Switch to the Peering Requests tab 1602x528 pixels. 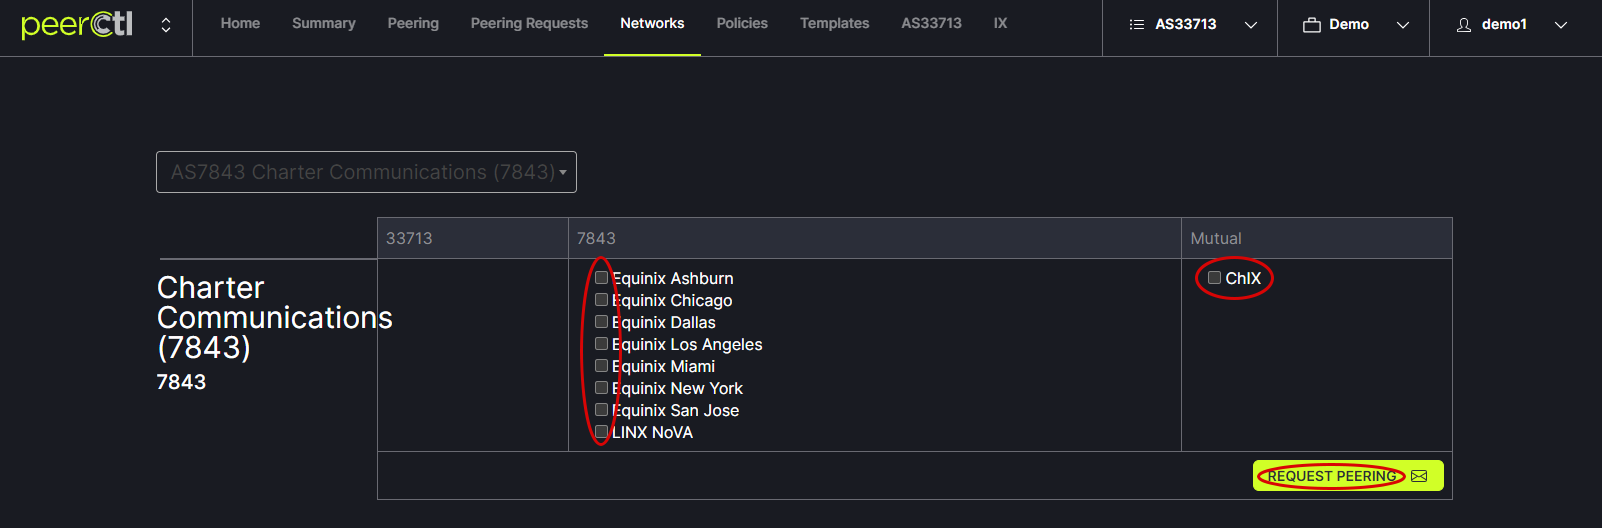pos(529,23)
